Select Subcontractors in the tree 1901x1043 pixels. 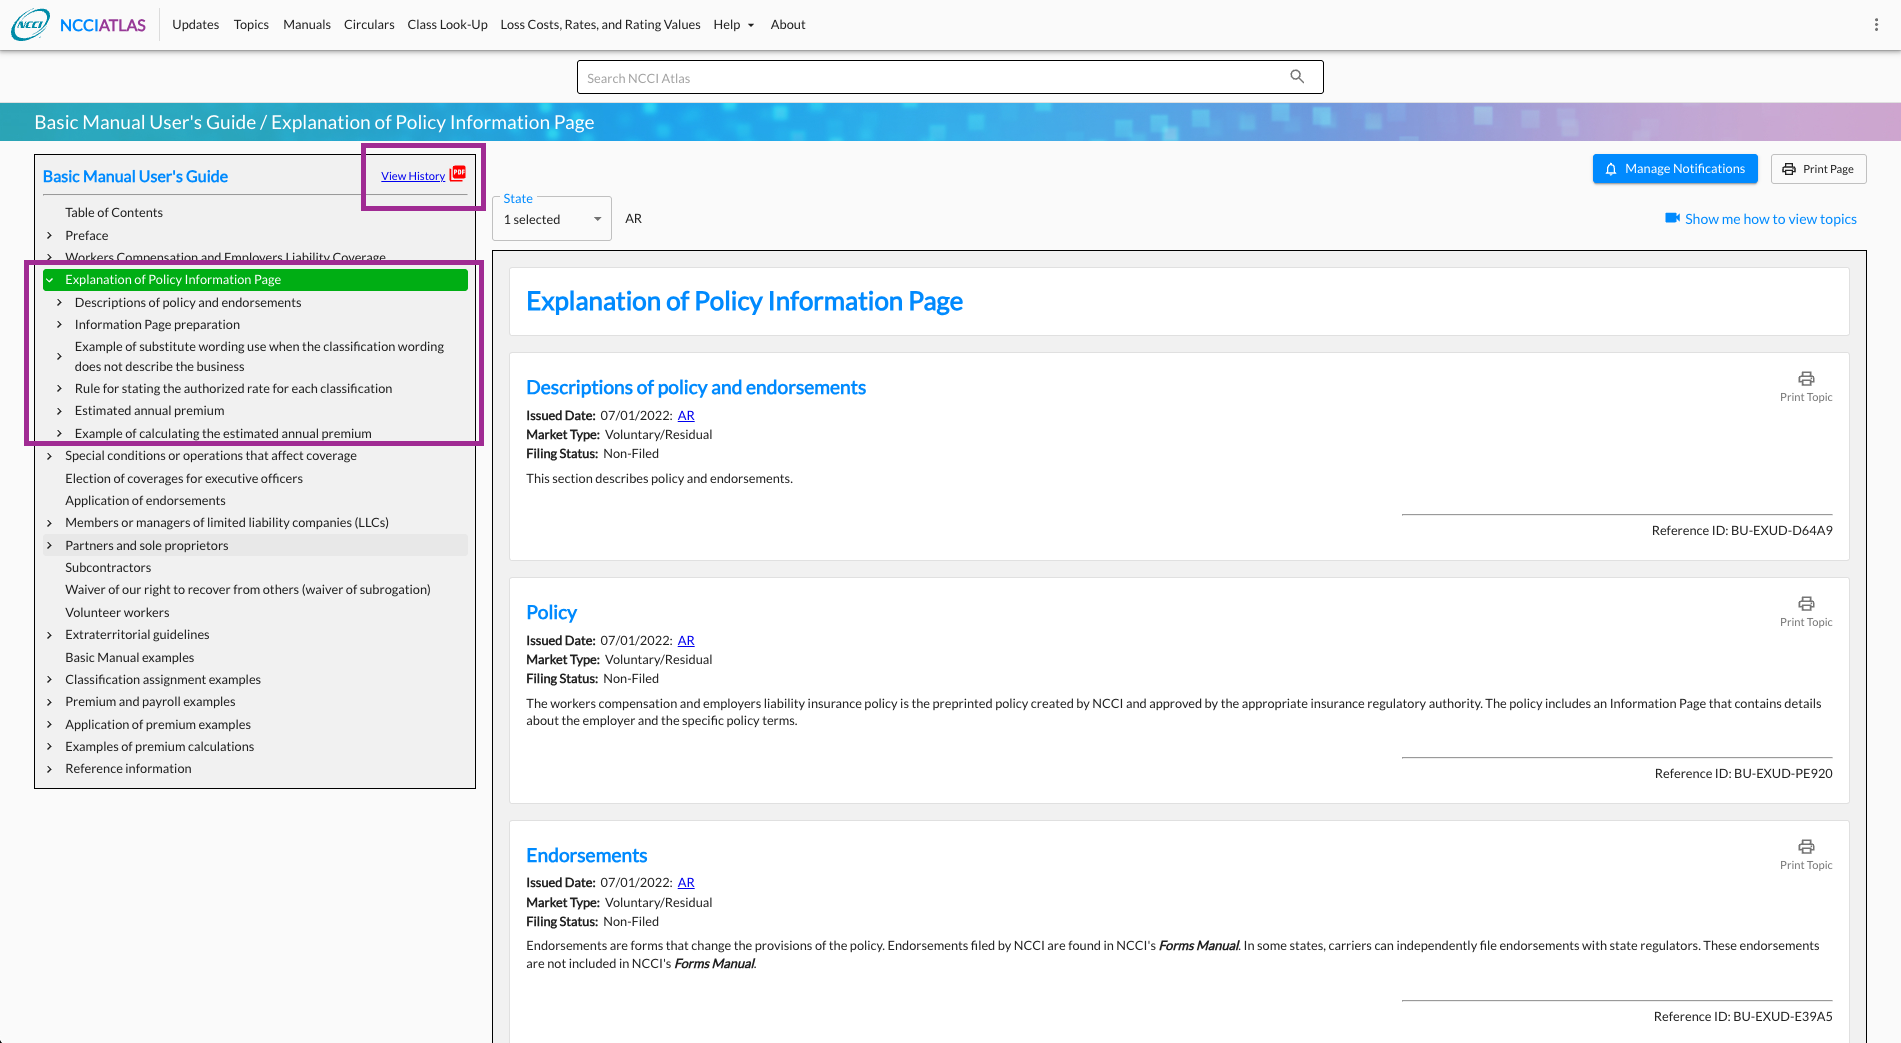(x=108, y=567)
